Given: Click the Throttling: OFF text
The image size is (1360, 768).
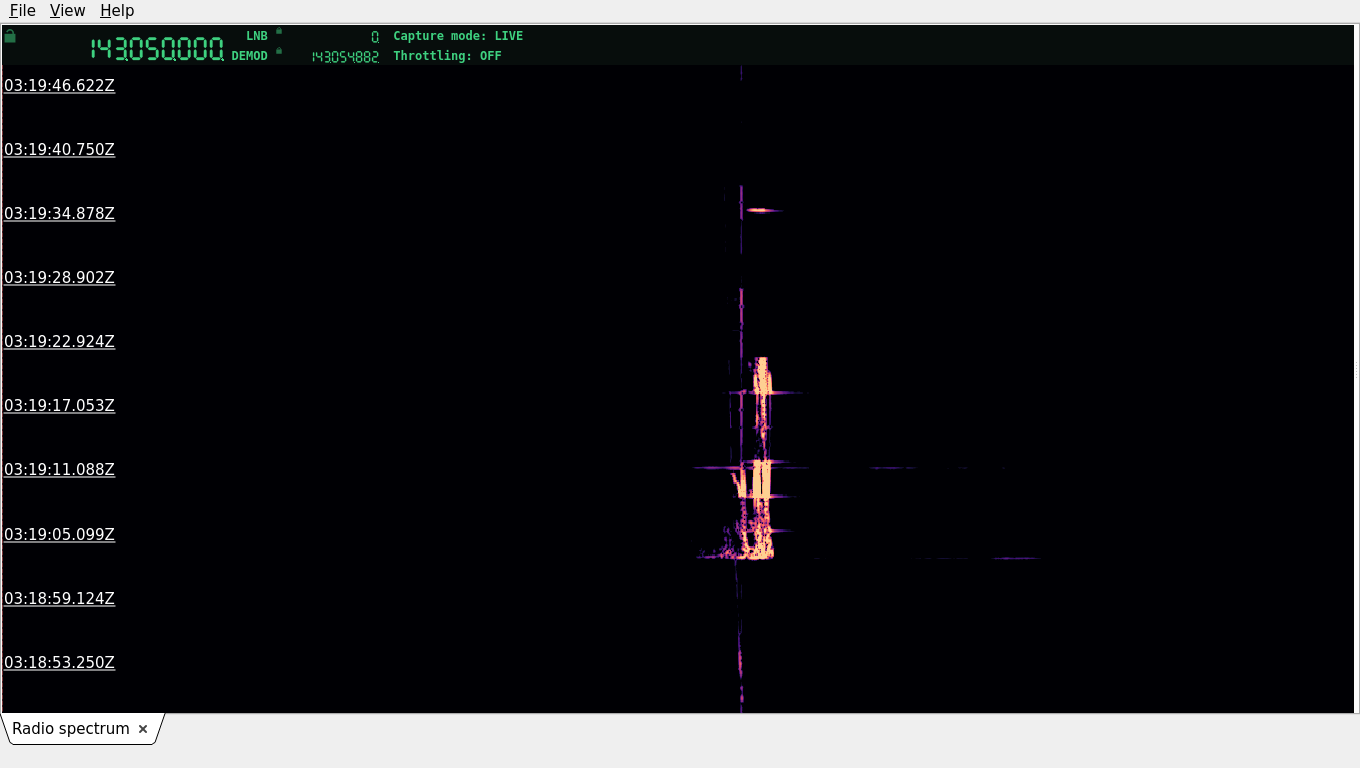Looking at the screenshot, I should tap(447, 56).
